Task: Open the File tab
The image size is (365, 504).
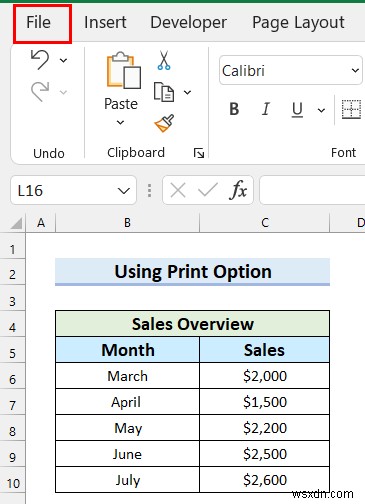Action: click(39, 23)
